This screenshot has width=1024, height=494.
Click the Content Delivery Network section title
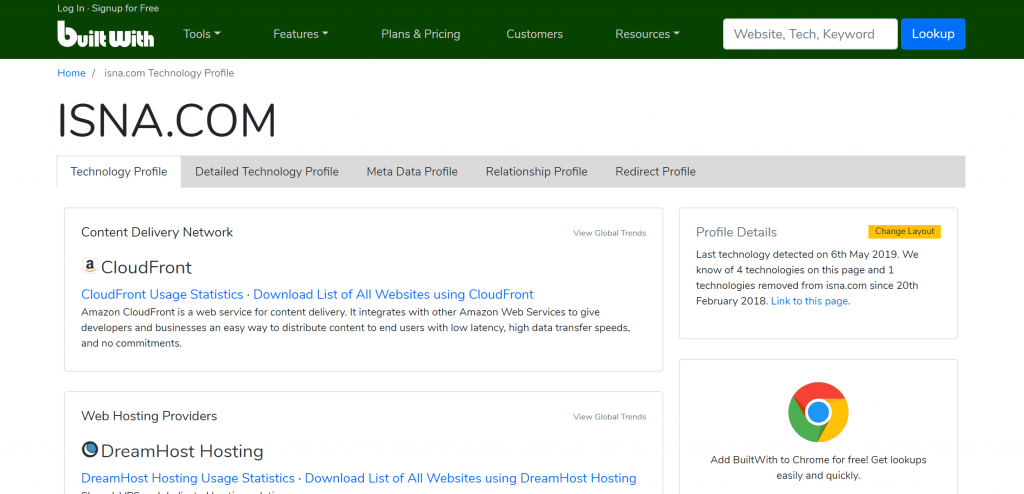click(x=157, y=232)
